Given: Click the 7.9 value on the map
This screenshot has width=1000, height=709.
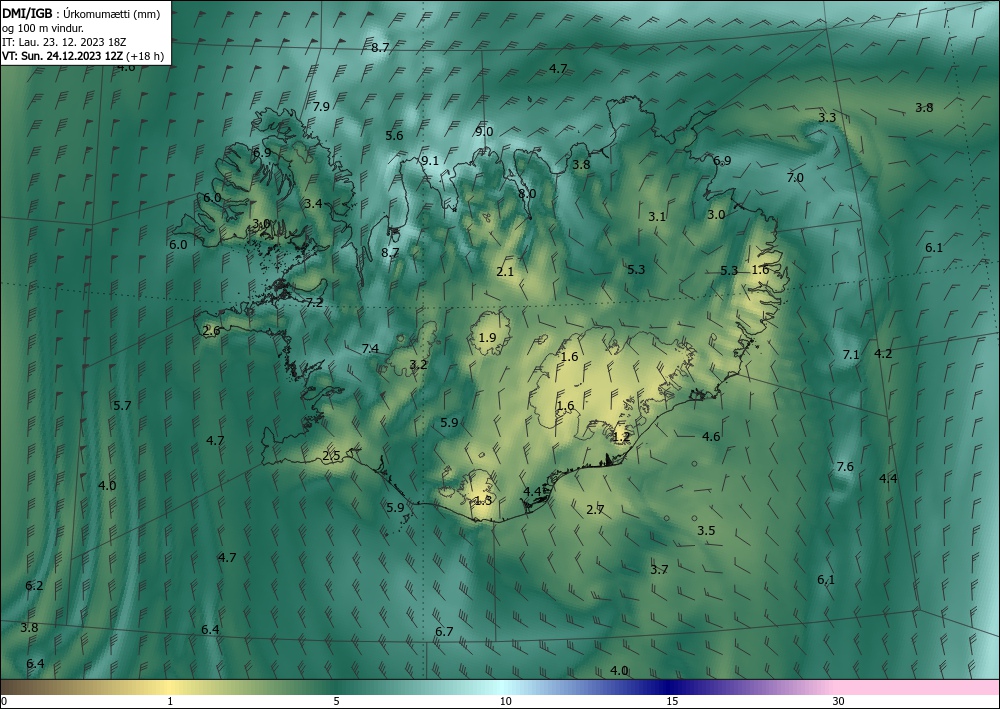Looking at the screenshot, I should coord(321,106).
